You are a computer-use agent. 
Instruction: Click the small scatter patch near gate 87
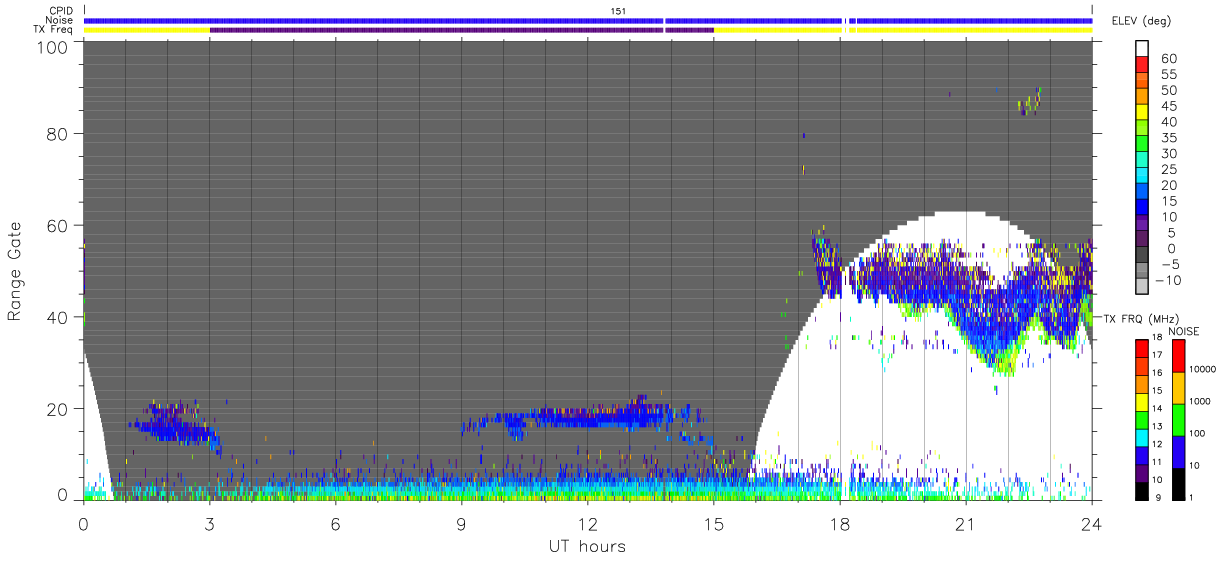(x=1030, y=100)
